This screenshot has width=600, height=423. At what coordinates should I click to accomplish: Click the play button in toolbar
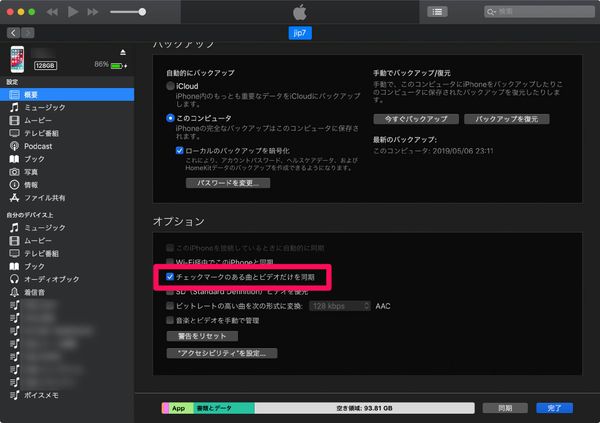[73, 12]
